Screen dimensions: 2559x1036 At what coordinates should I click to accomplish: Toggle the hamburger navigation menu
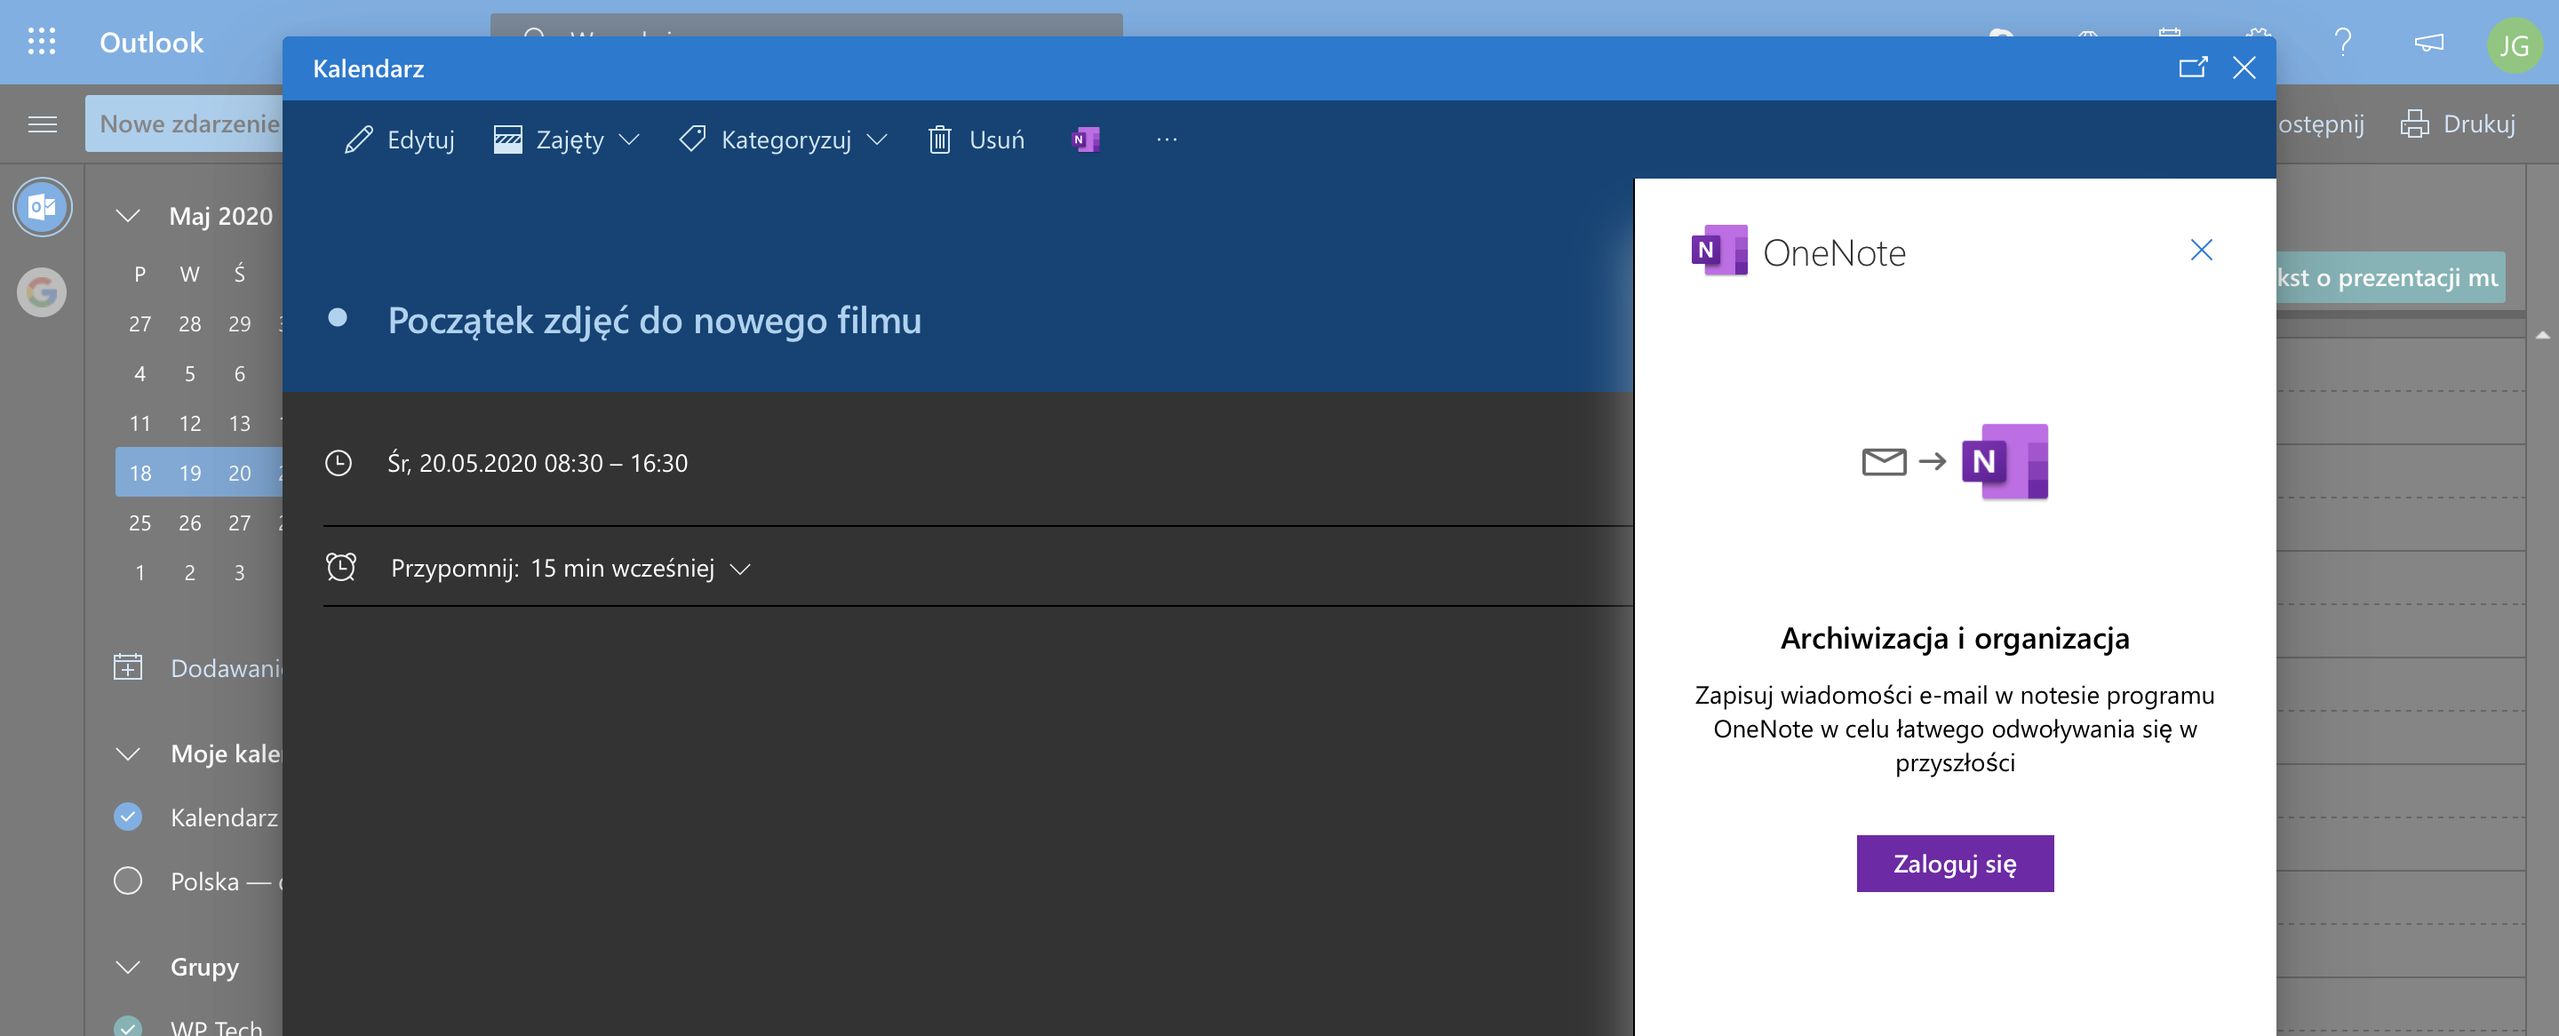pyautogui.click(x=42, y=124)
